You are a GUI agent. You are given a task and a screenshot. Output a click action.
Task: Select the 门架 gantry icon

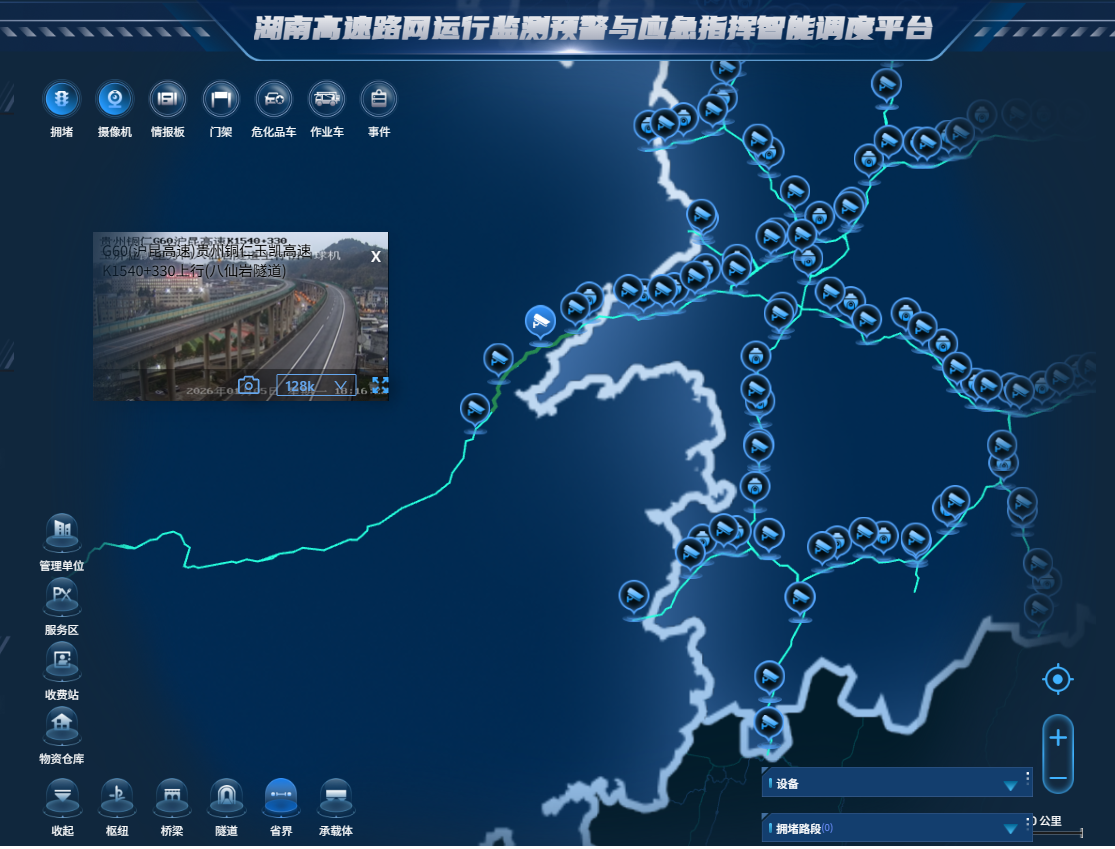coord(220,99)
